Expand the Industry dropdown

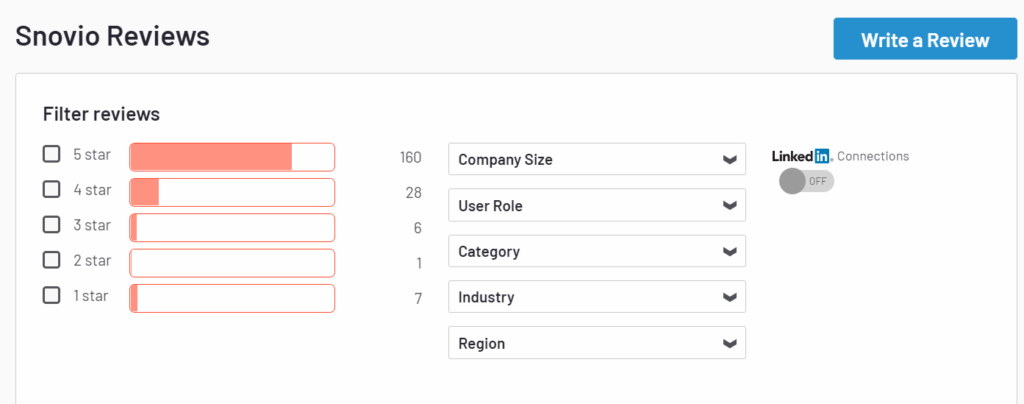597,297
